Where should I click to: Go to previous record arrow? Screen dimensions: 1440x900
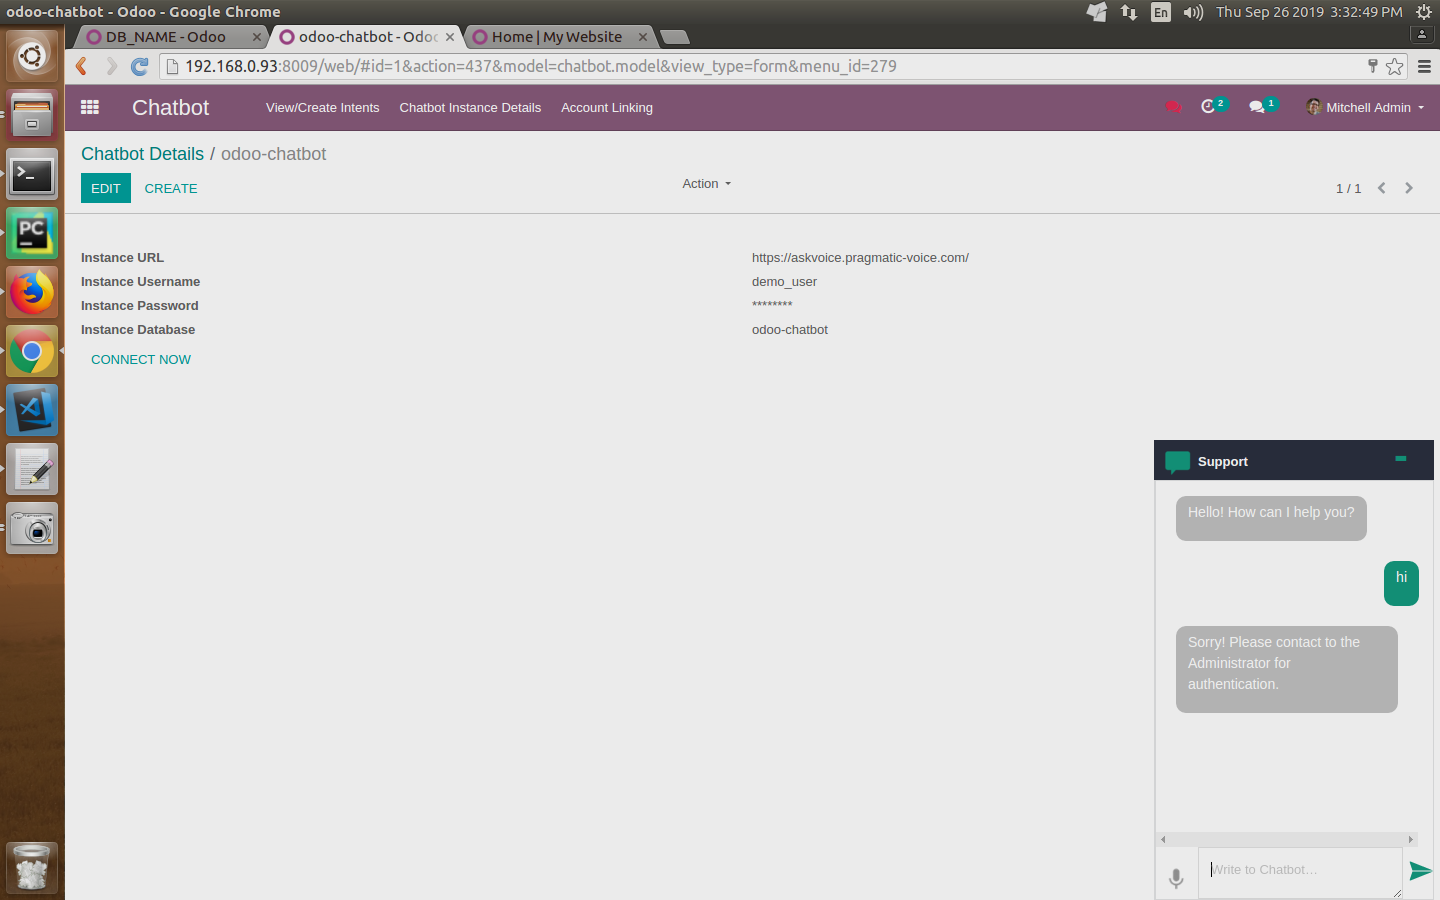[1382, 188]
